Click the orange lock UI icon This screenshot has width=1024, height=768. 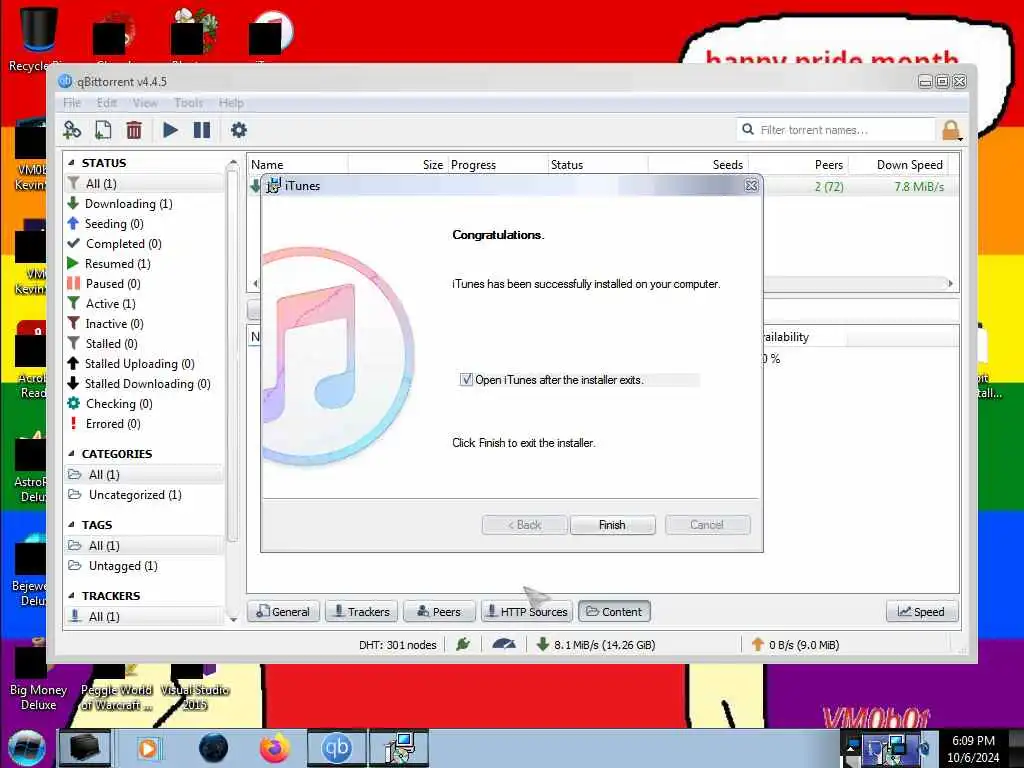point(952,130)
